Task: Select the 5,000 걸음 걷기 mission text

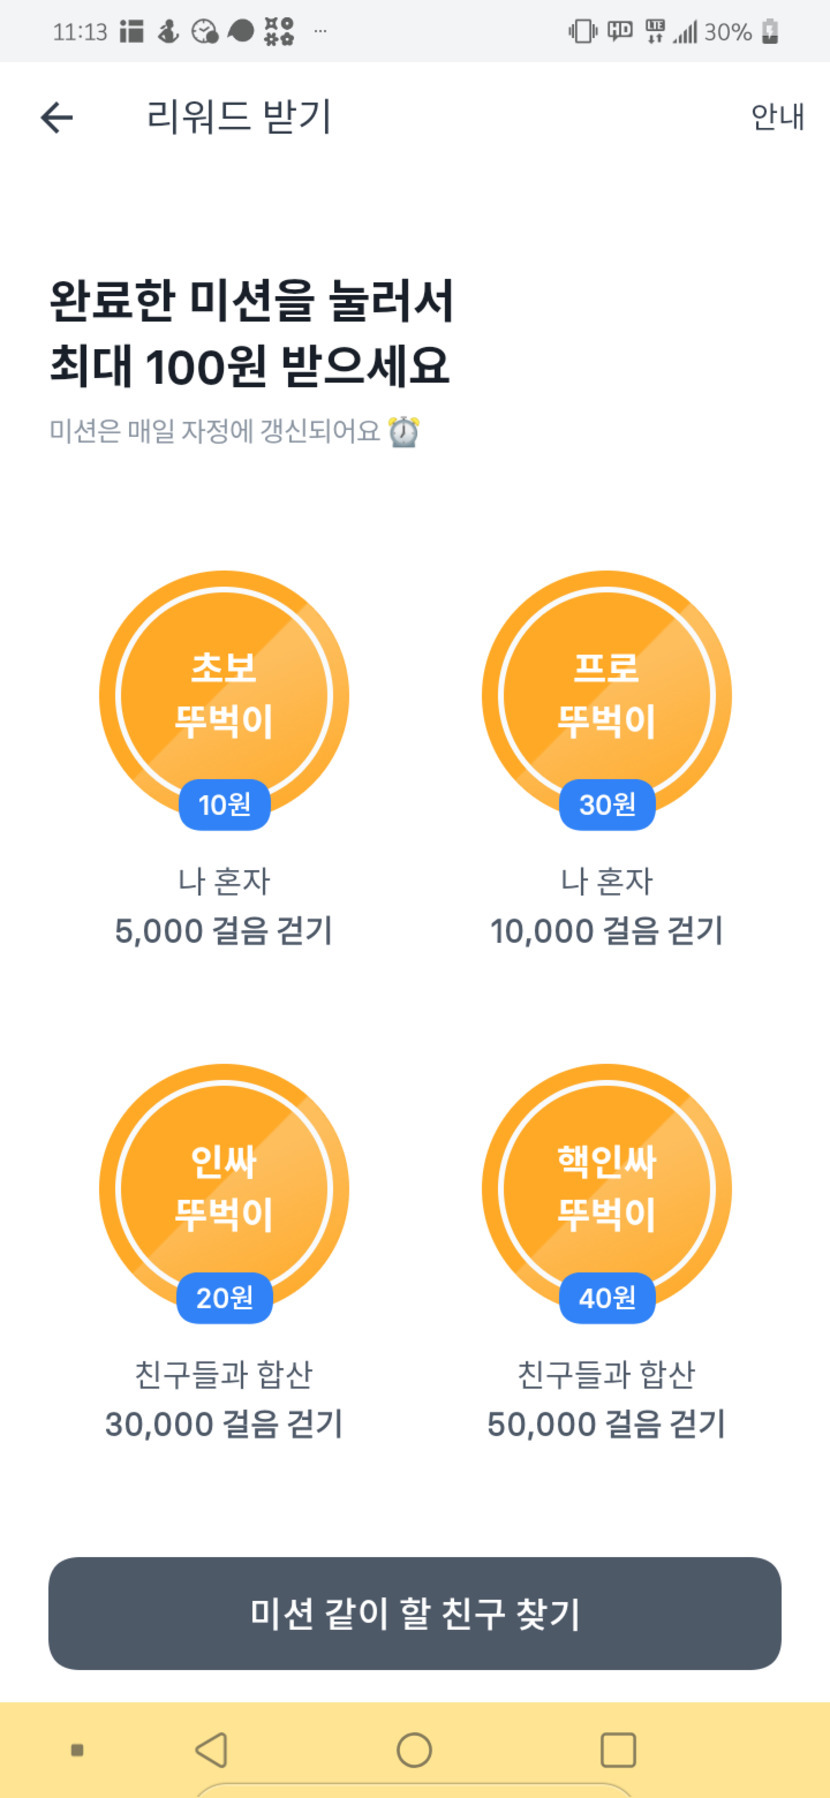Action: click(224, 931)
